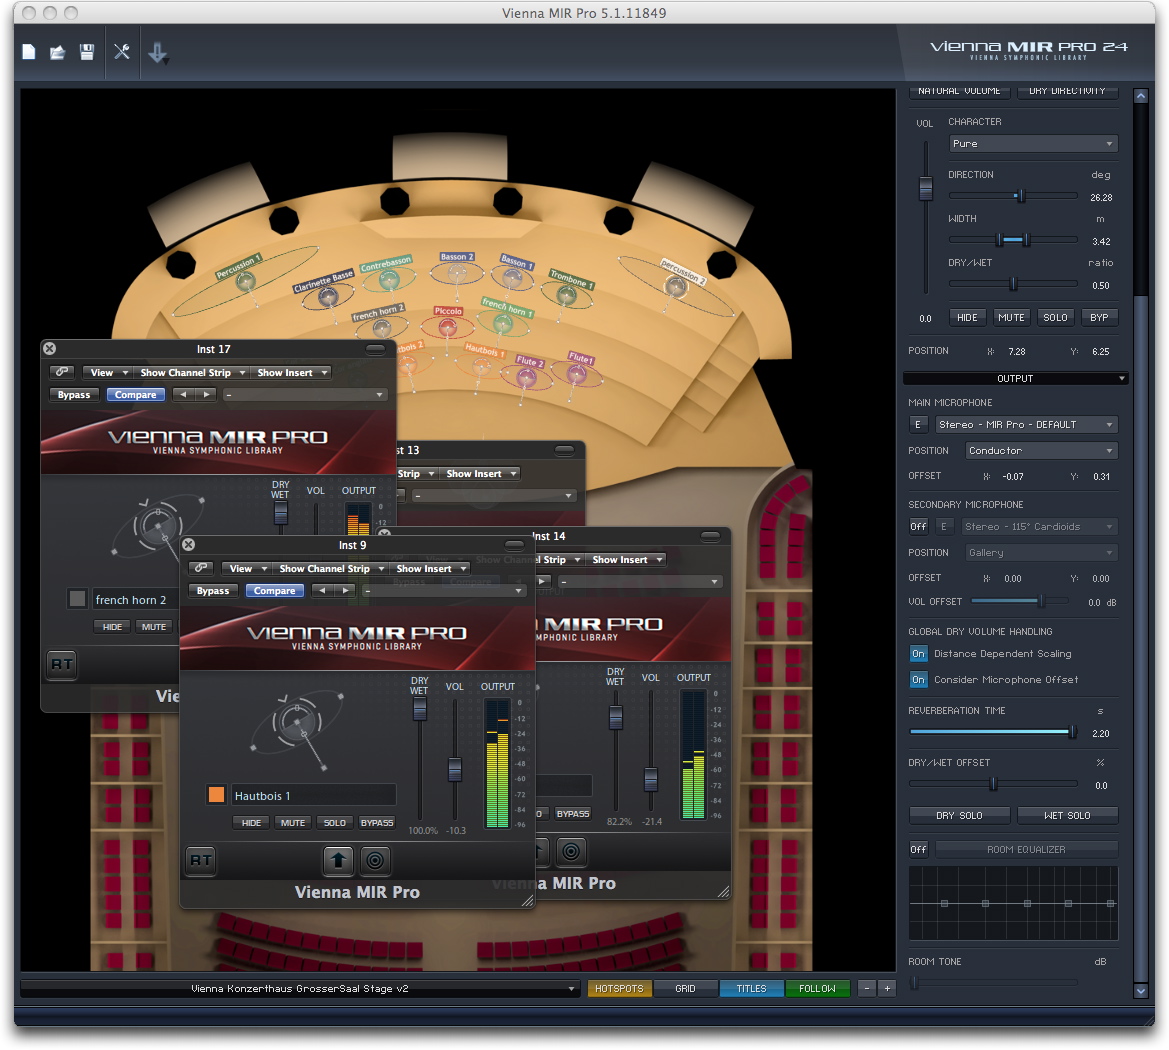The image size is (1169, 1050).
Task: Toggle Consider Microphone Offset On button
Action: click(918, 680)
